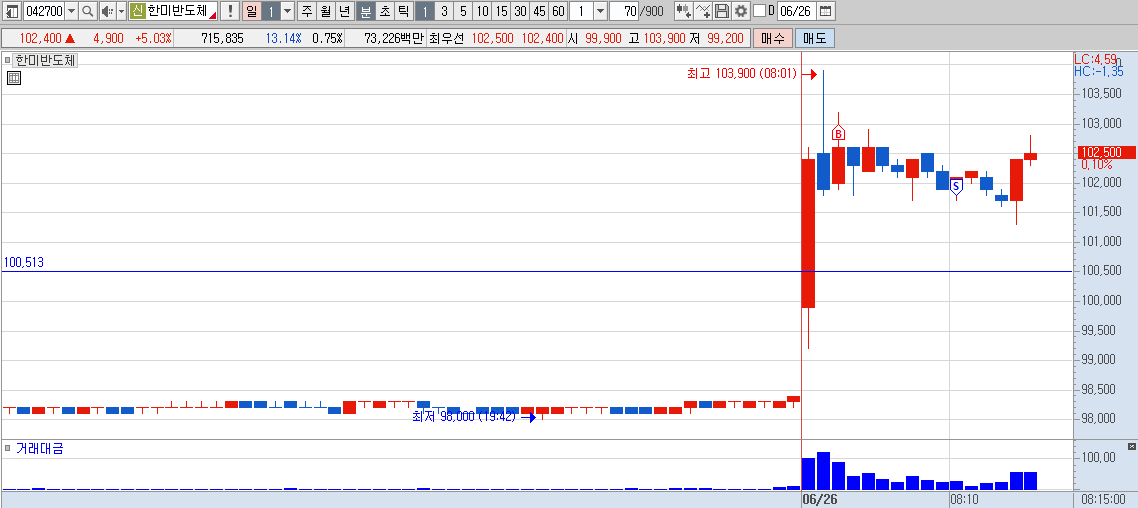The width and height of the screenshot is (1138, 508).
Task: Click the 최고 103,900 (08:01) high label
Action: pyautogui.click(x=742, y=73)
